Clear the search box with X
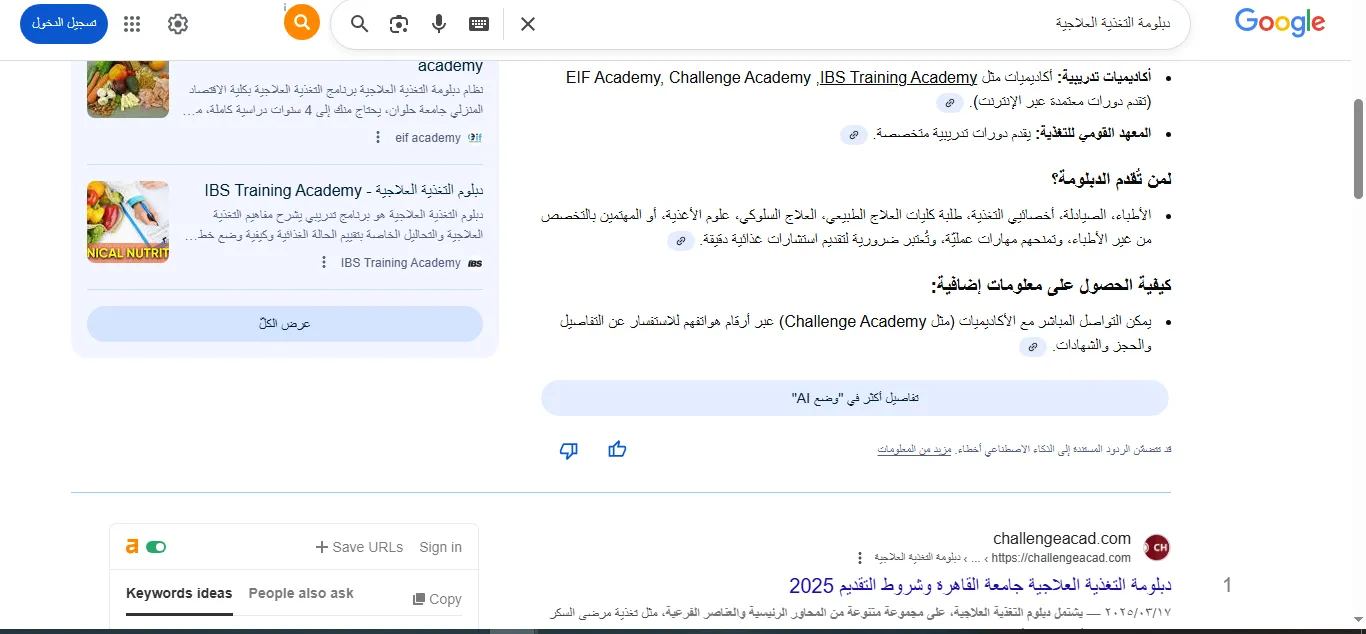Image resolution: width=1366 pixels, height=634 pixels. 528,24
